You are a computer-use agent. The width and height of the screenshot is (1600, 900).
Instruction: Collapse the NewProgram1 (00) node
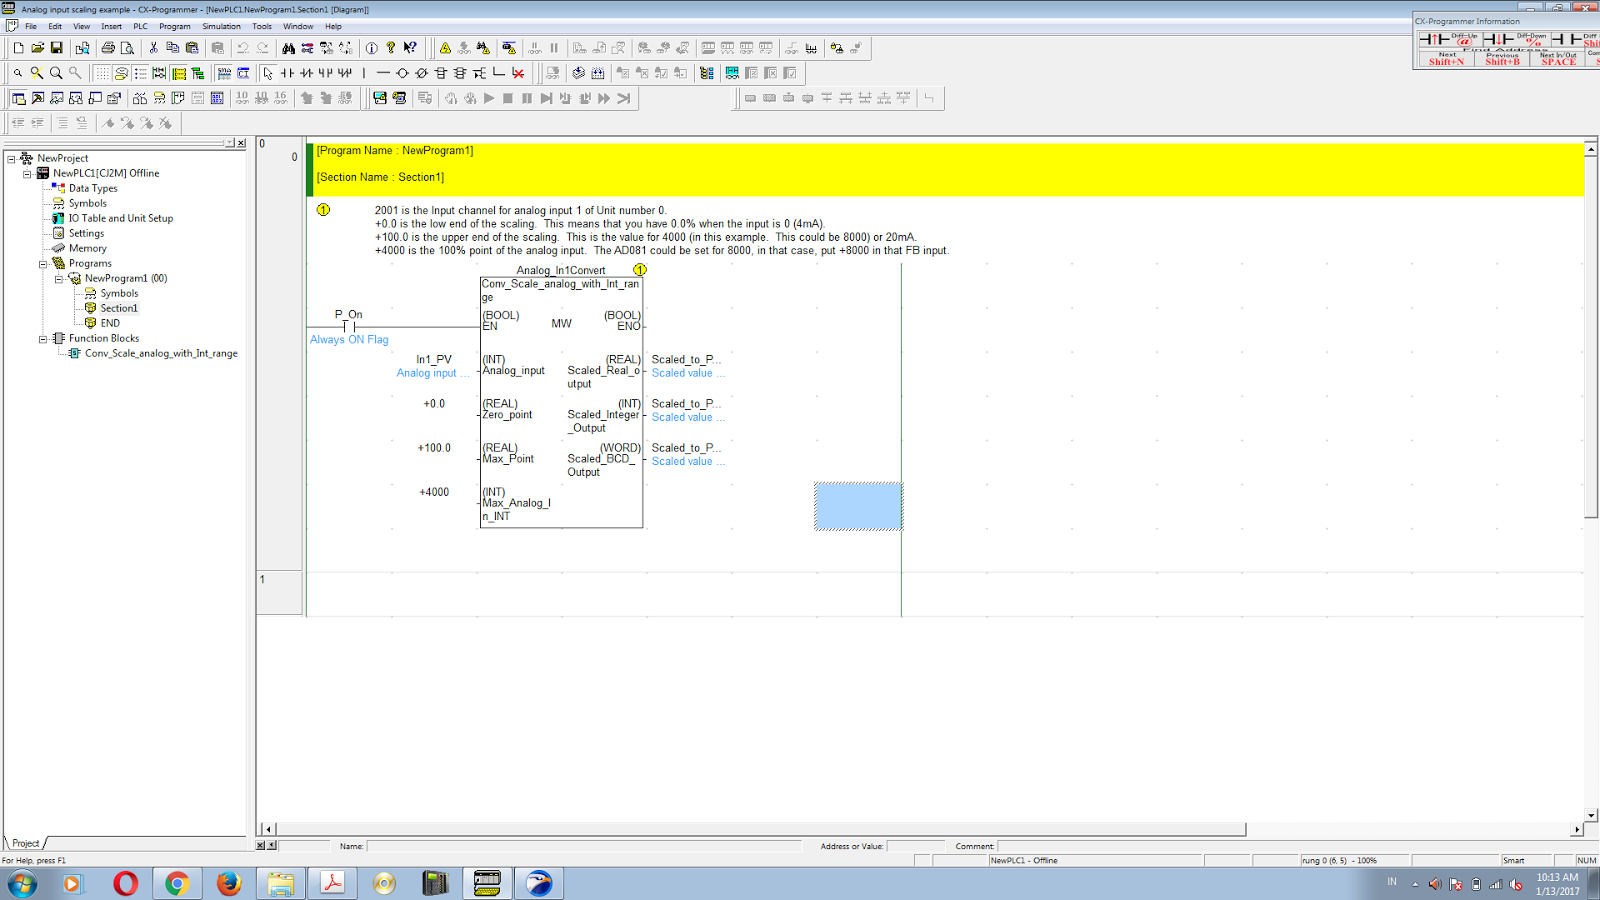[59, 279]
